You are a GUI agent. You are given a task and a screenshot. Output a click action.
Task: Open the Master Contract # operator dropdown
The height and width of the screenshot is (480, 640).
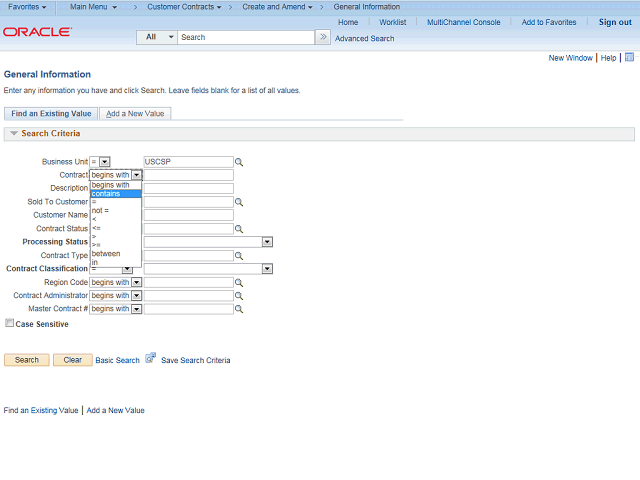pos(137,309)
